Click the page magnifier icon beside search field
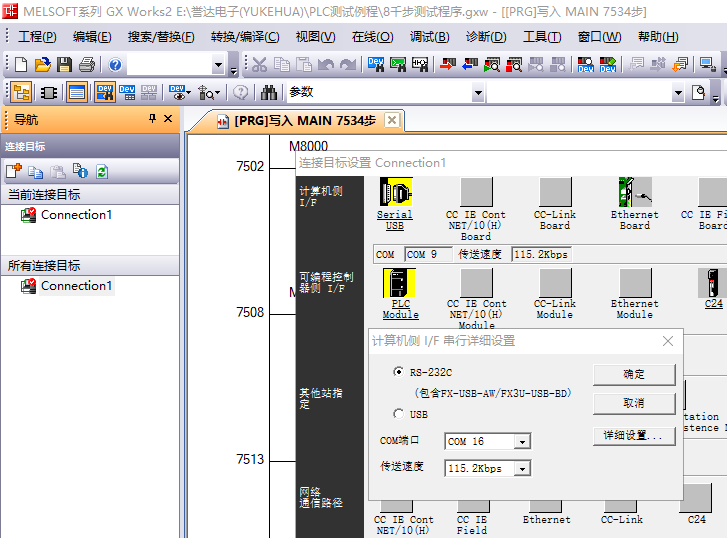This screenshot has height=538, width=727. 698,93
